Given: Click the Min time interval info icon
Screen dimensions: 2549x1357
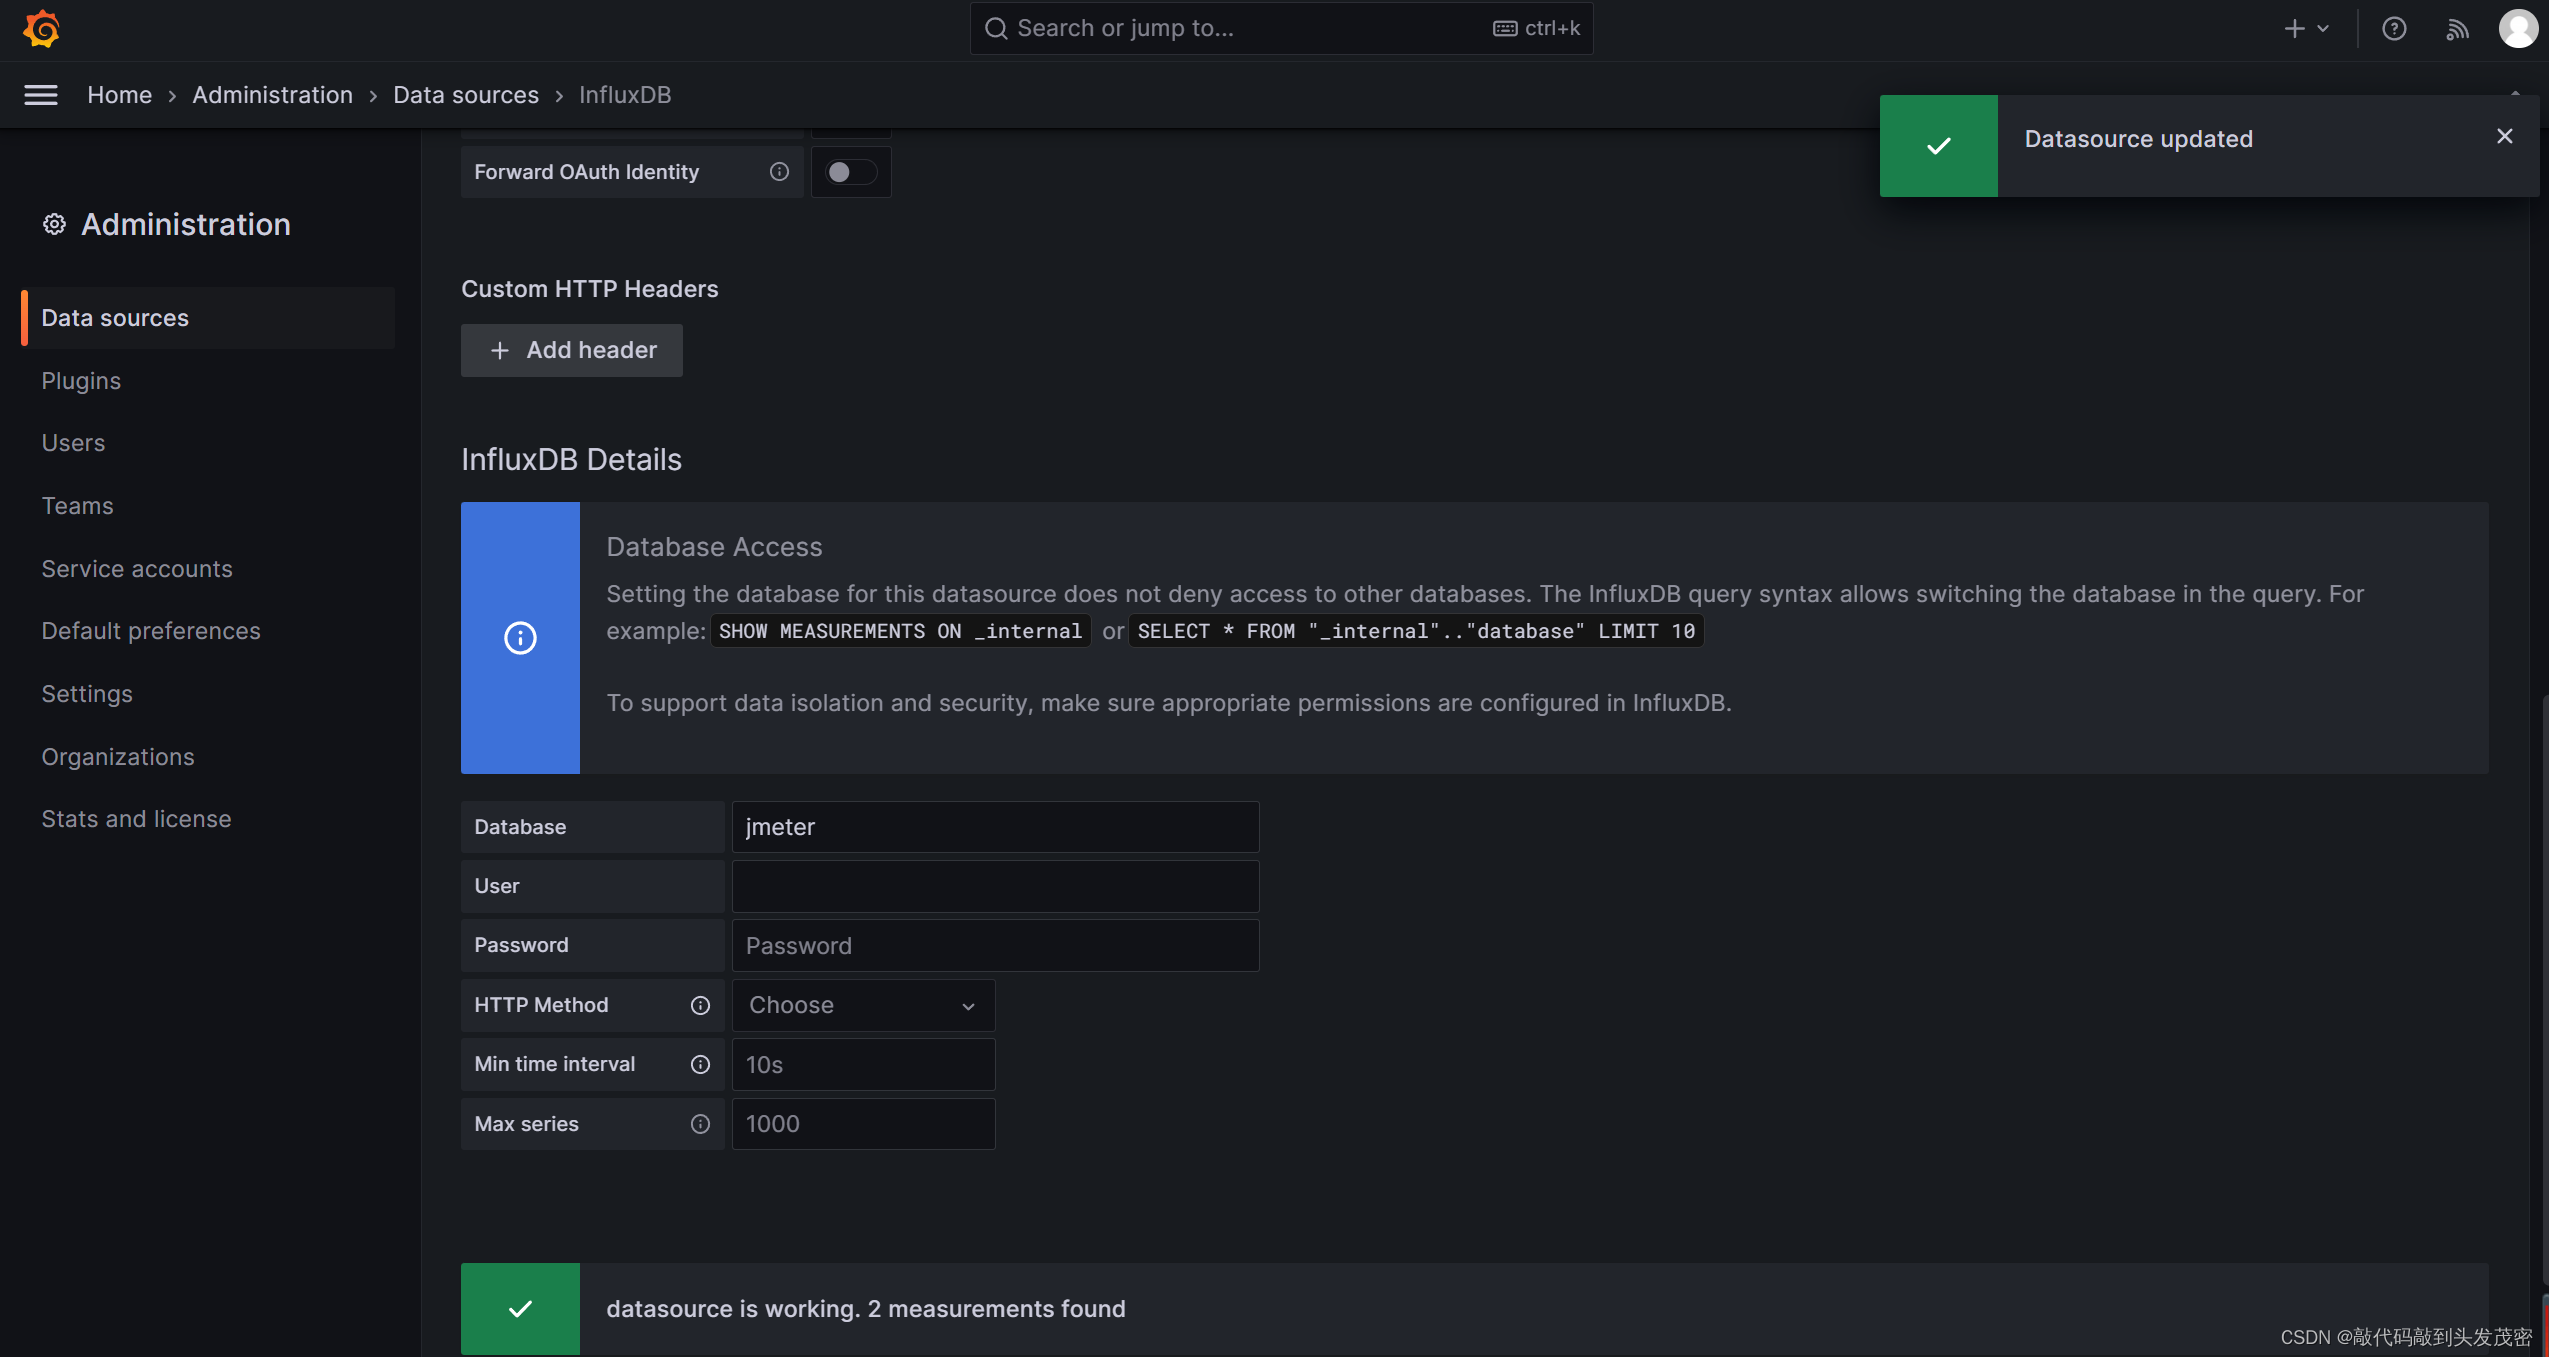Looking at the screenshot, I should pos(700,1064).
